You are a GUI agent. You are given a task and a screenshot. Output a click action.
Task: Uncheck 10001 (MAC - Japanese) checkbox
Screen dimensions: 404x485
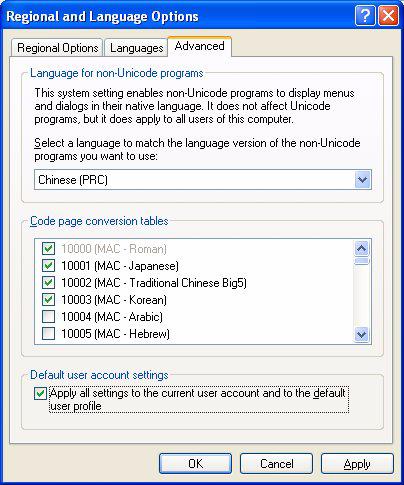(x=49, y=266)
